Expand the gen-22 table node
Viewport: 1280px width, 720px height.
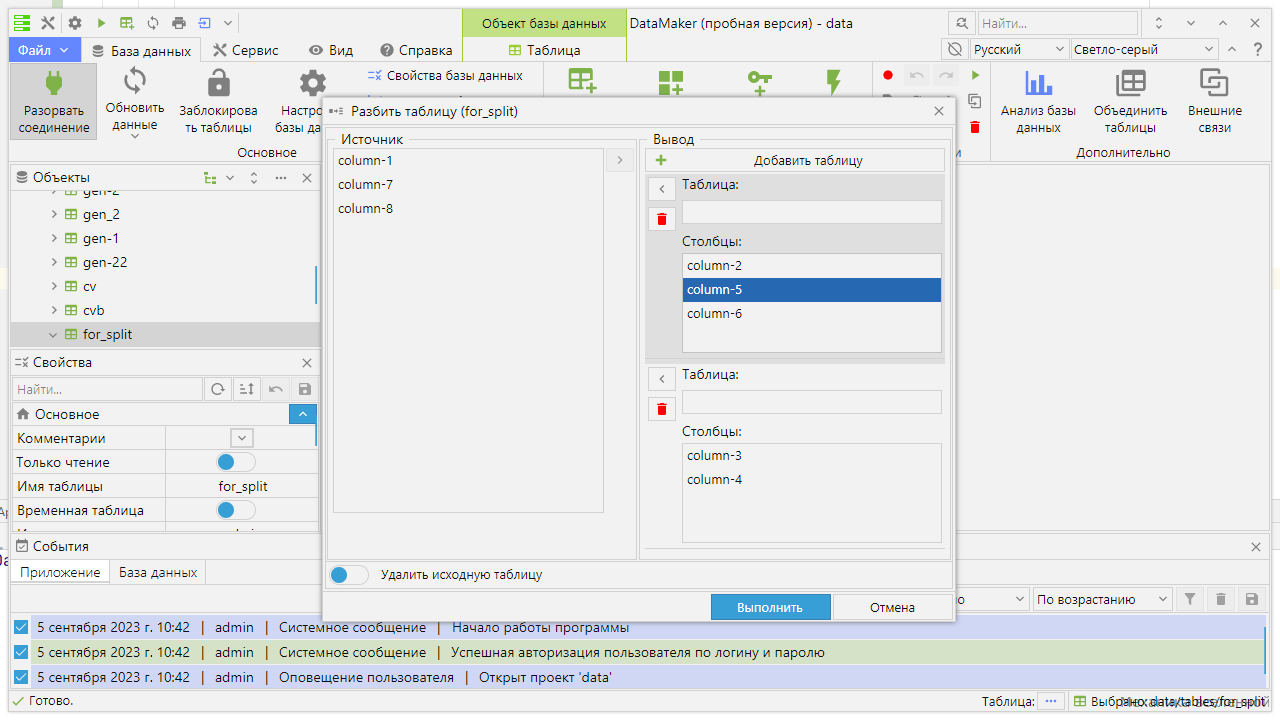54,262
